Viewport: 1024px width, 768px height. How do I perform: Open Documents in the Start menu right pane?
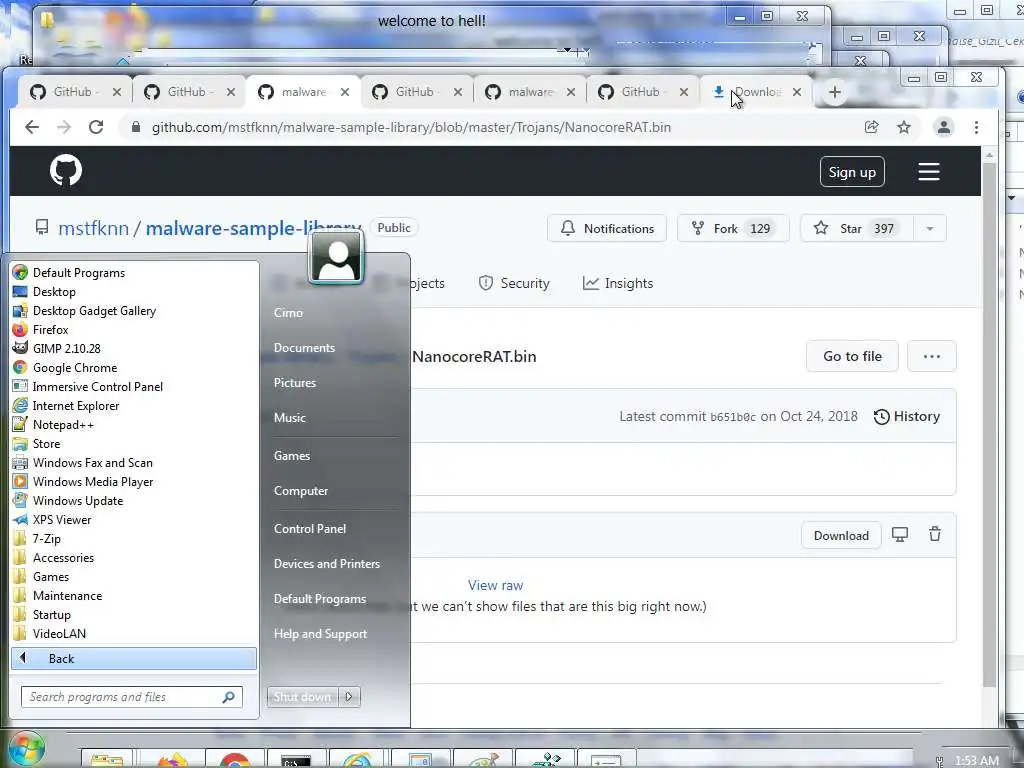pyautogui.click(x=304, y=348)
